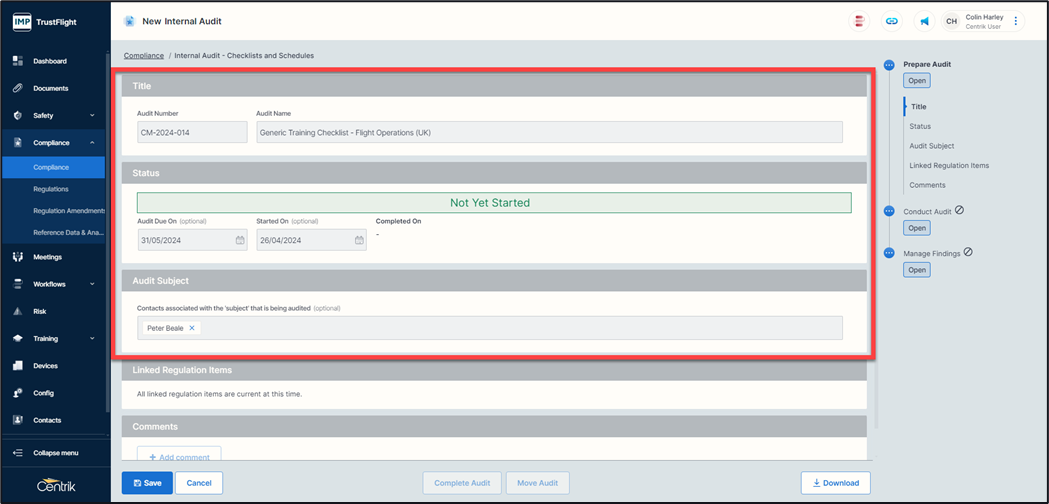The image size is (1049, 504).
Task: Expand the Safety menu chevron
Action: point(92,116)
